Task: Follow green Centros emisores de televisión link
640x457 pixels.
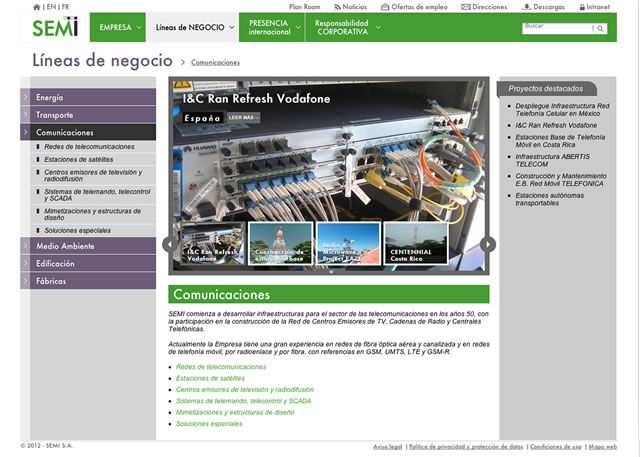Action: coord(245,390)
